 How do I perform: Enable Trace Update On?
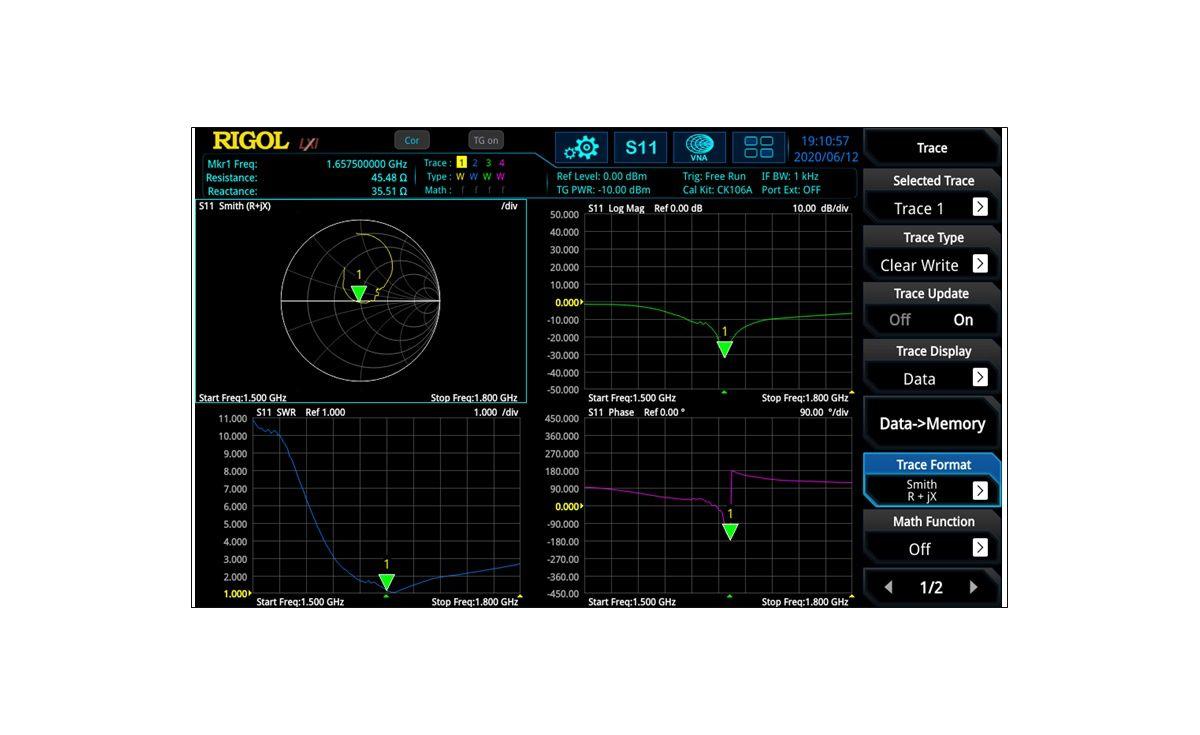click(x=961, y=319)
